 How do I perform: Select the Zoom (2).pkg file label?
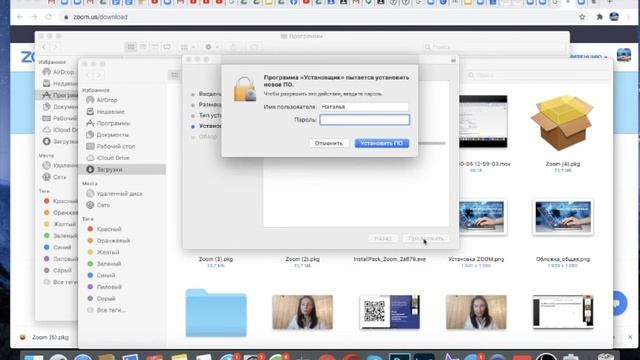pyautogui.click(x=302, y=259)
